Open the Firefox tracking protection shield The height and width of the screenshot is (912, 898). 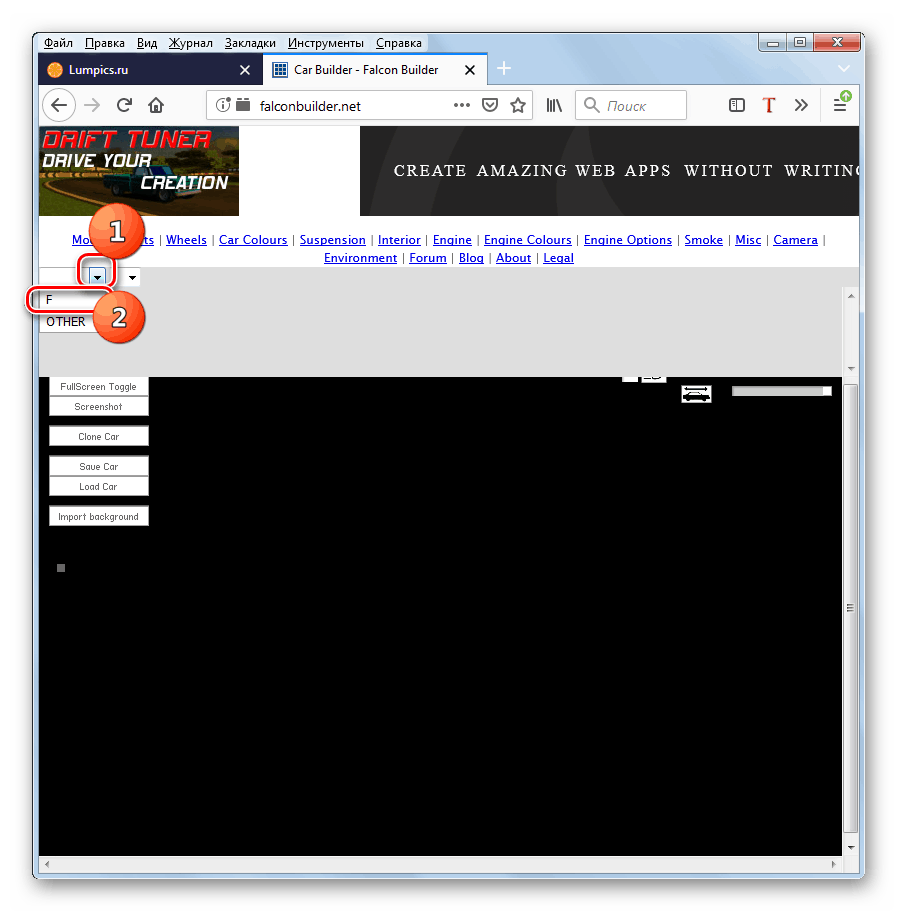[489, 105]
